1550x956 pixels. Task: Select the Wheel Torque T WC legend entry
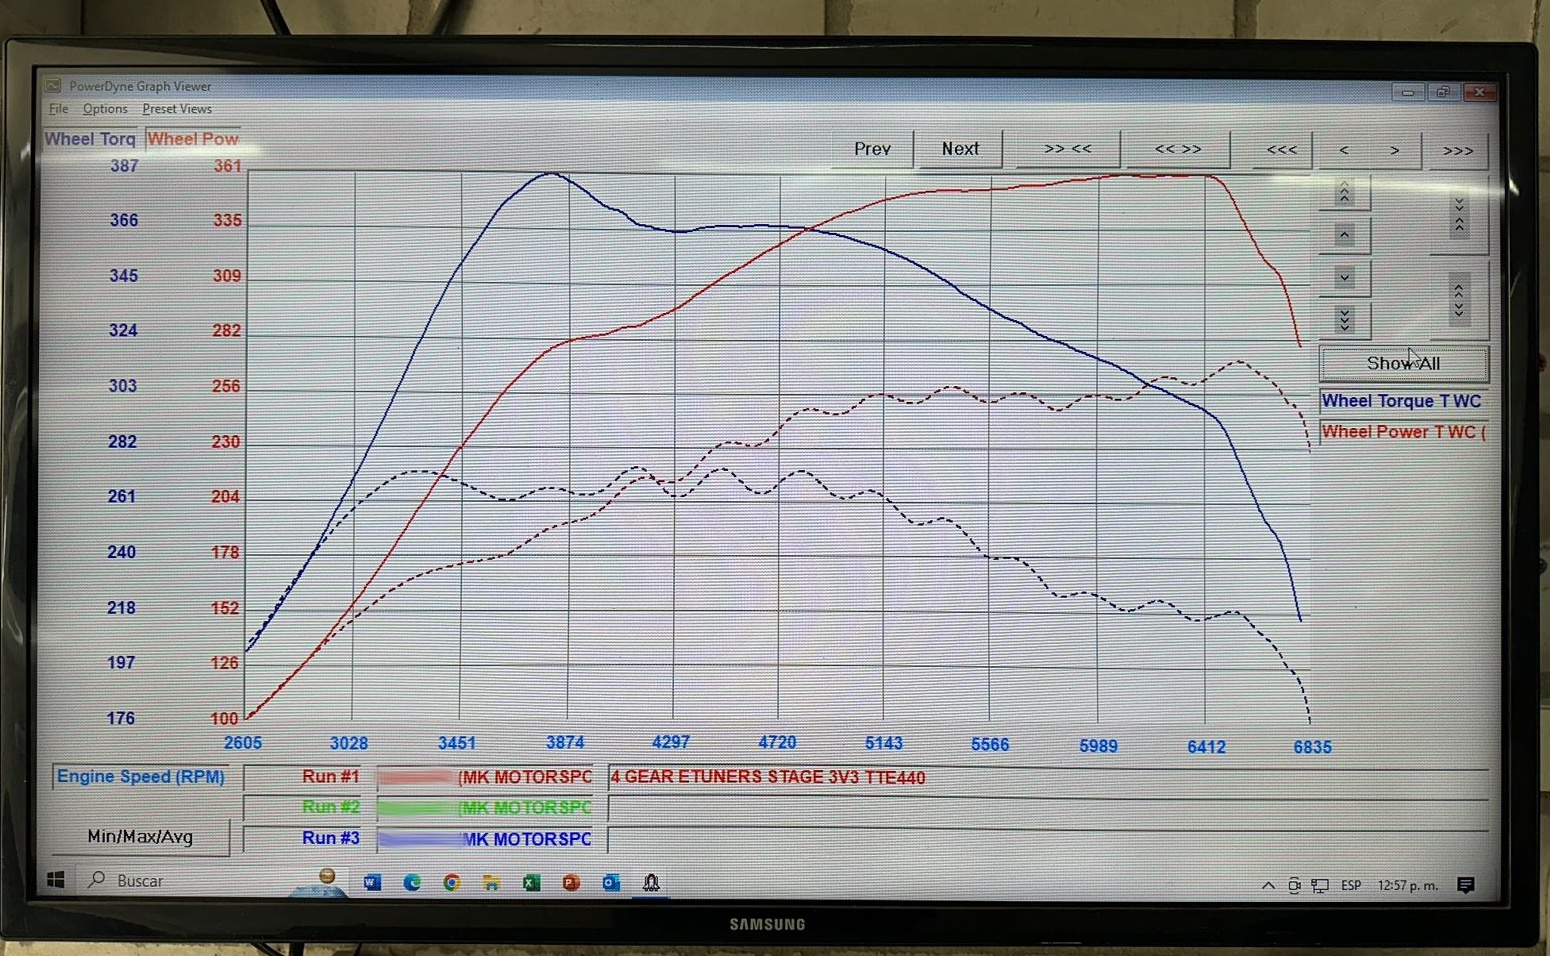(1401, 401)
